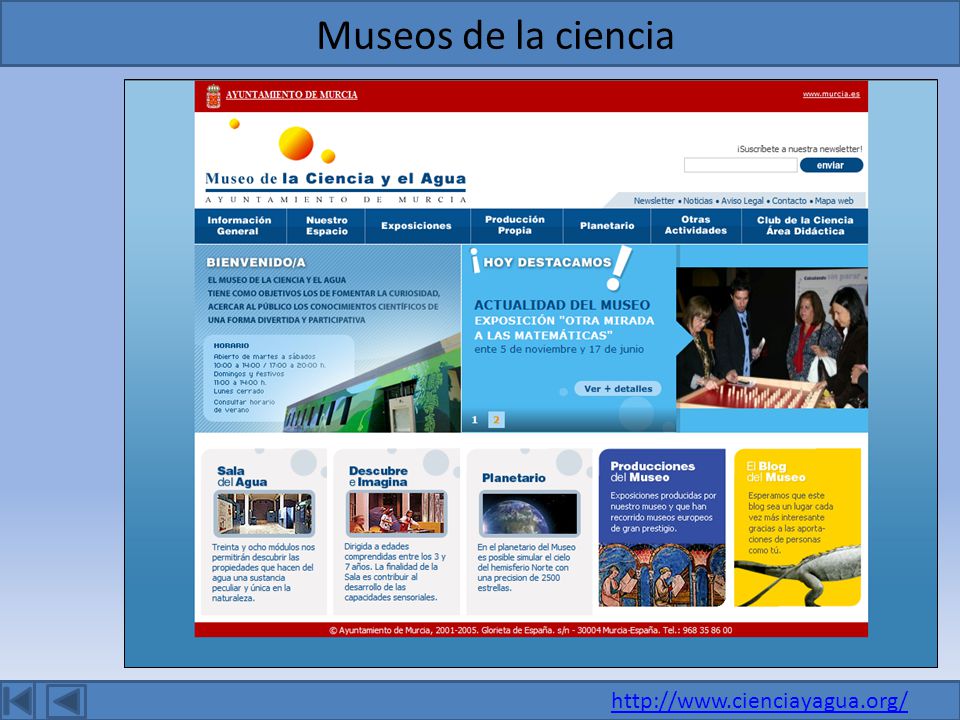The width and height of the screenshot is (960, 720).
Task: Open the cienciayagua.org link
Action: pos(759,700)
